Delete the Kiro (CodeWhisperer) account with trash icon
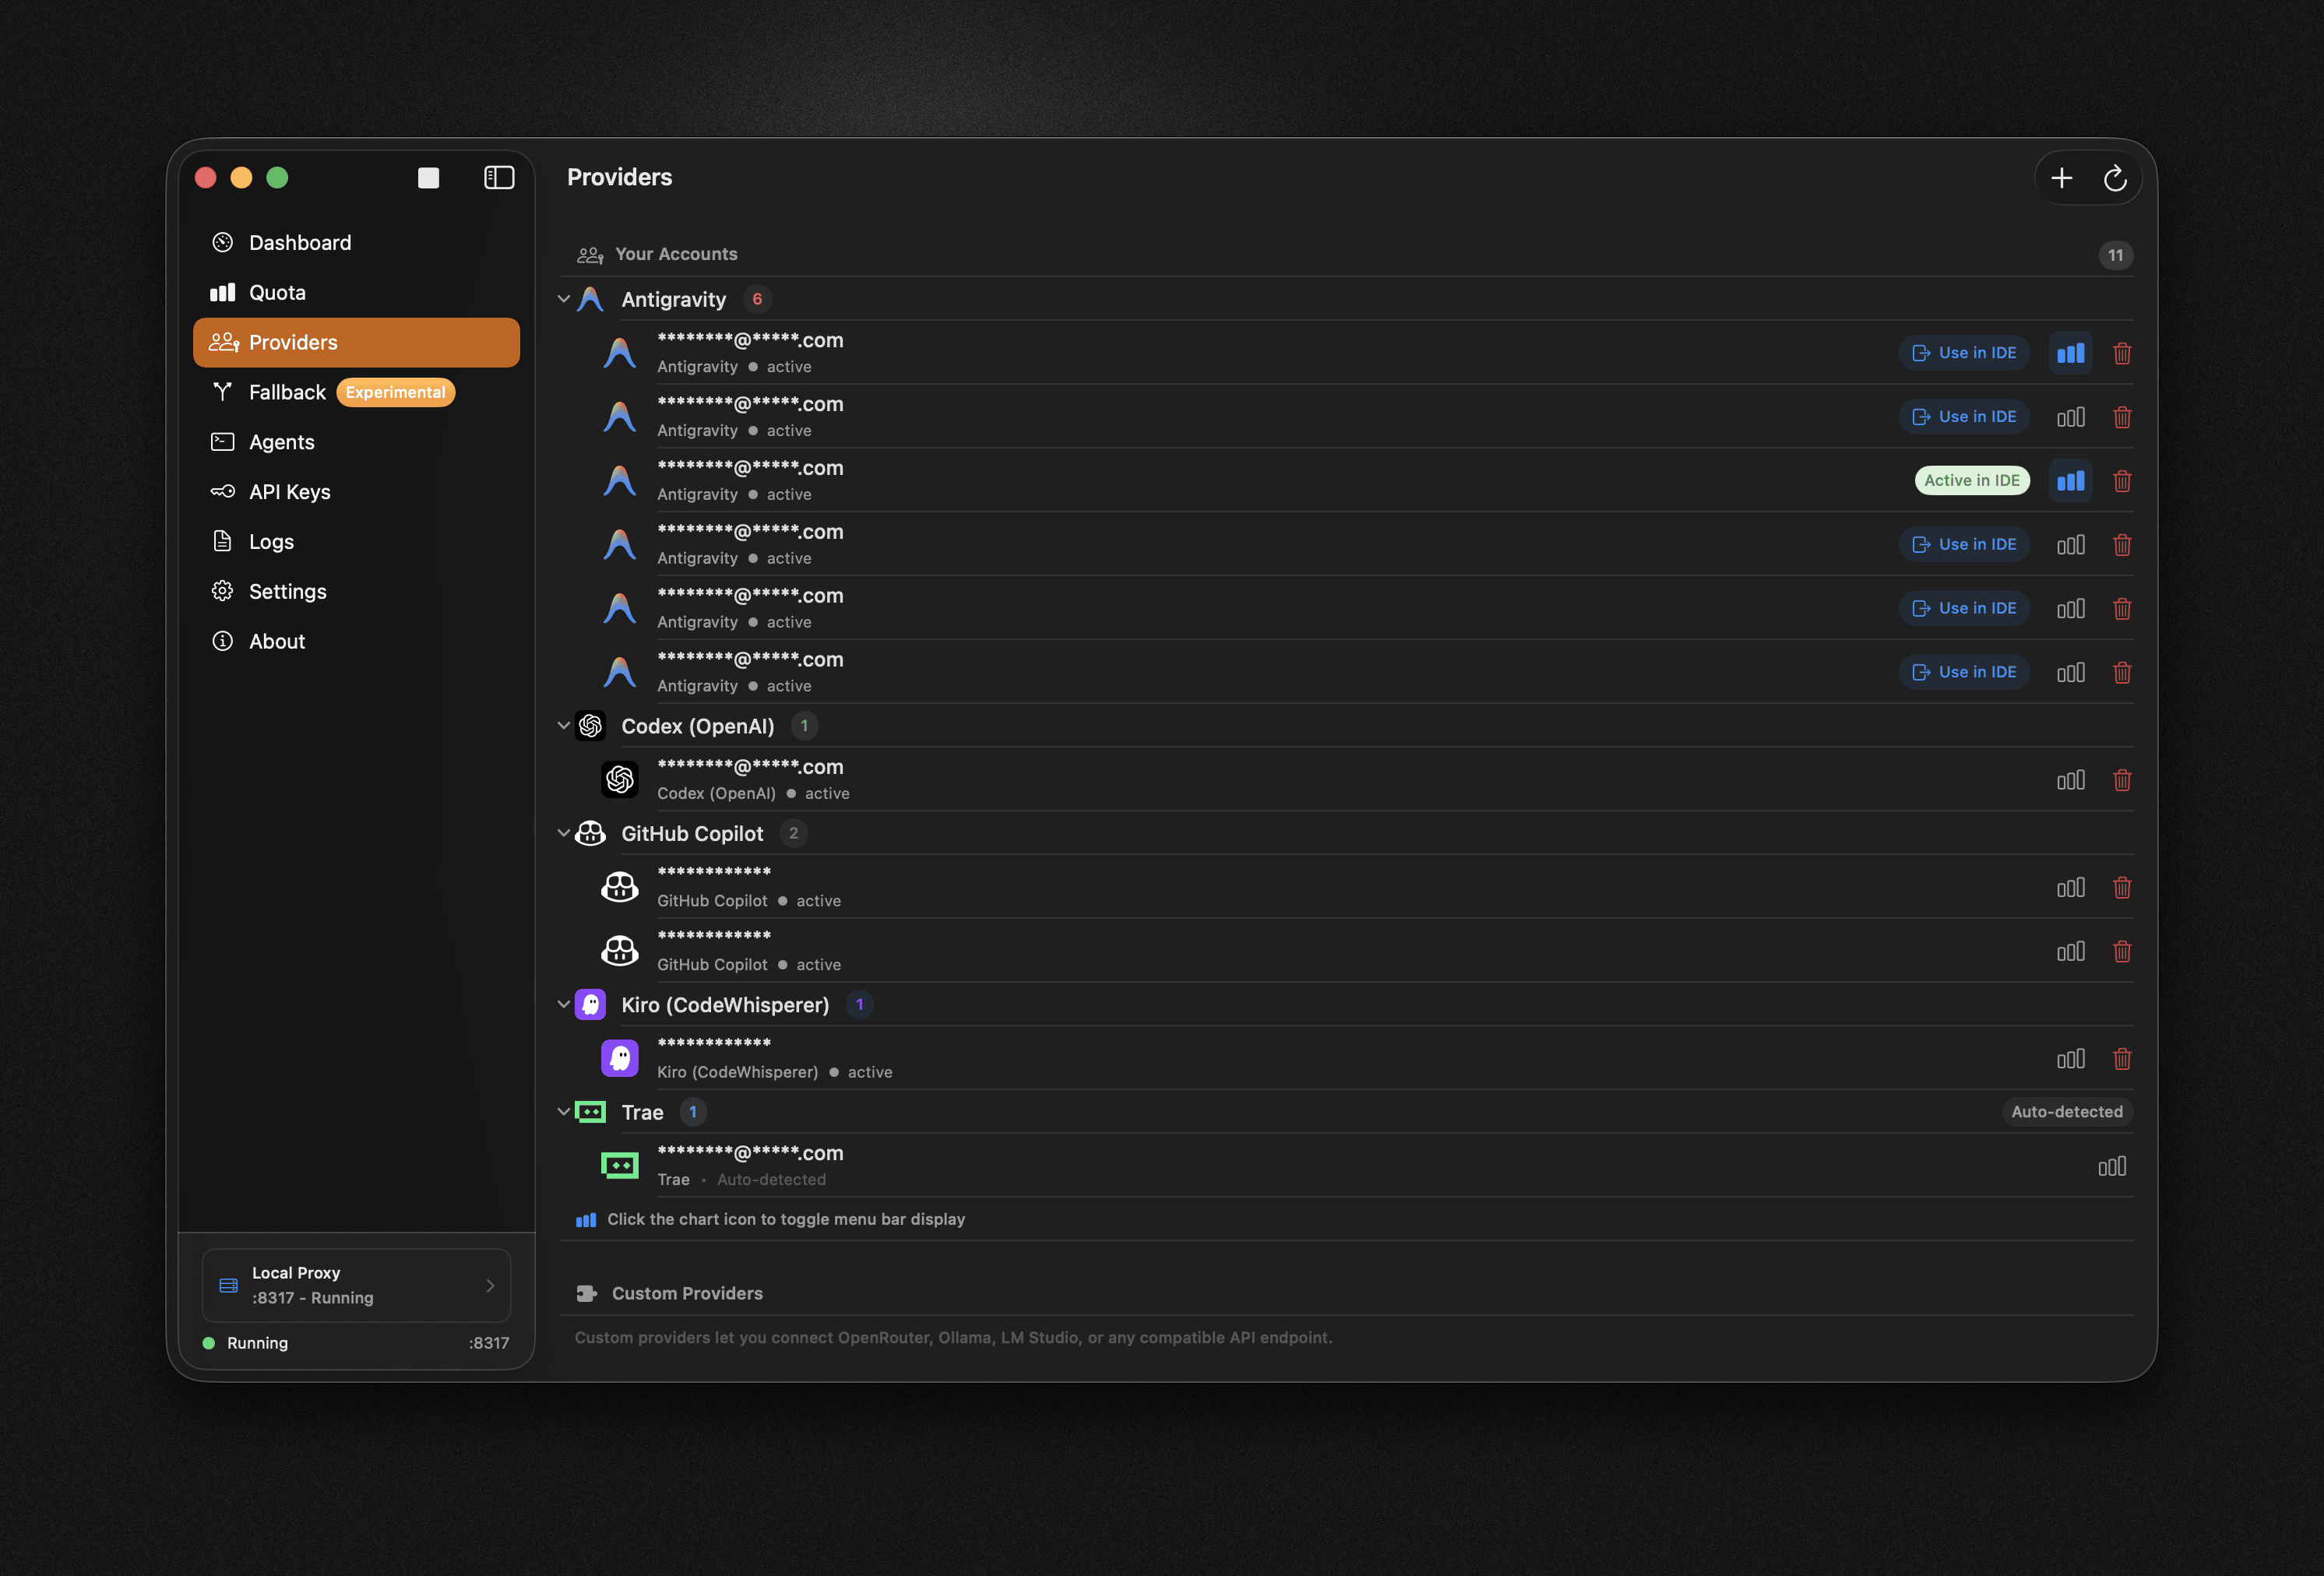This screenshot has width=2324, height=1576. [x=2122, y=1059]
